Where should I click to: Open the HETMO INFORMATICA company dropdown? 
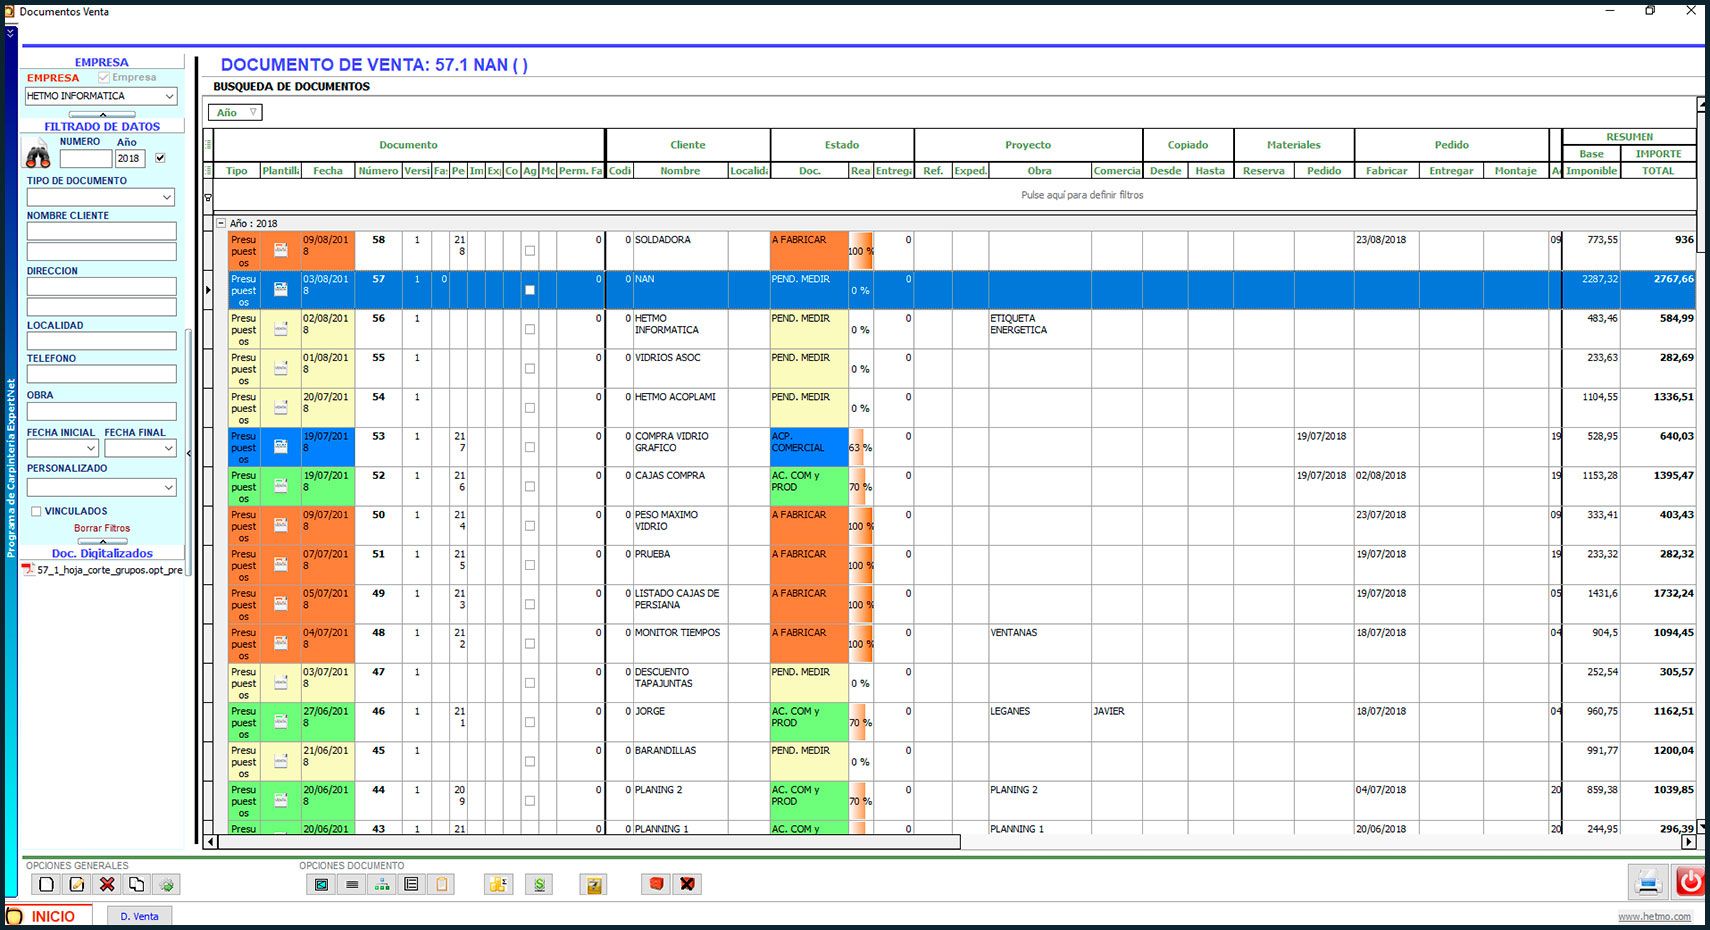click(169, 96)
